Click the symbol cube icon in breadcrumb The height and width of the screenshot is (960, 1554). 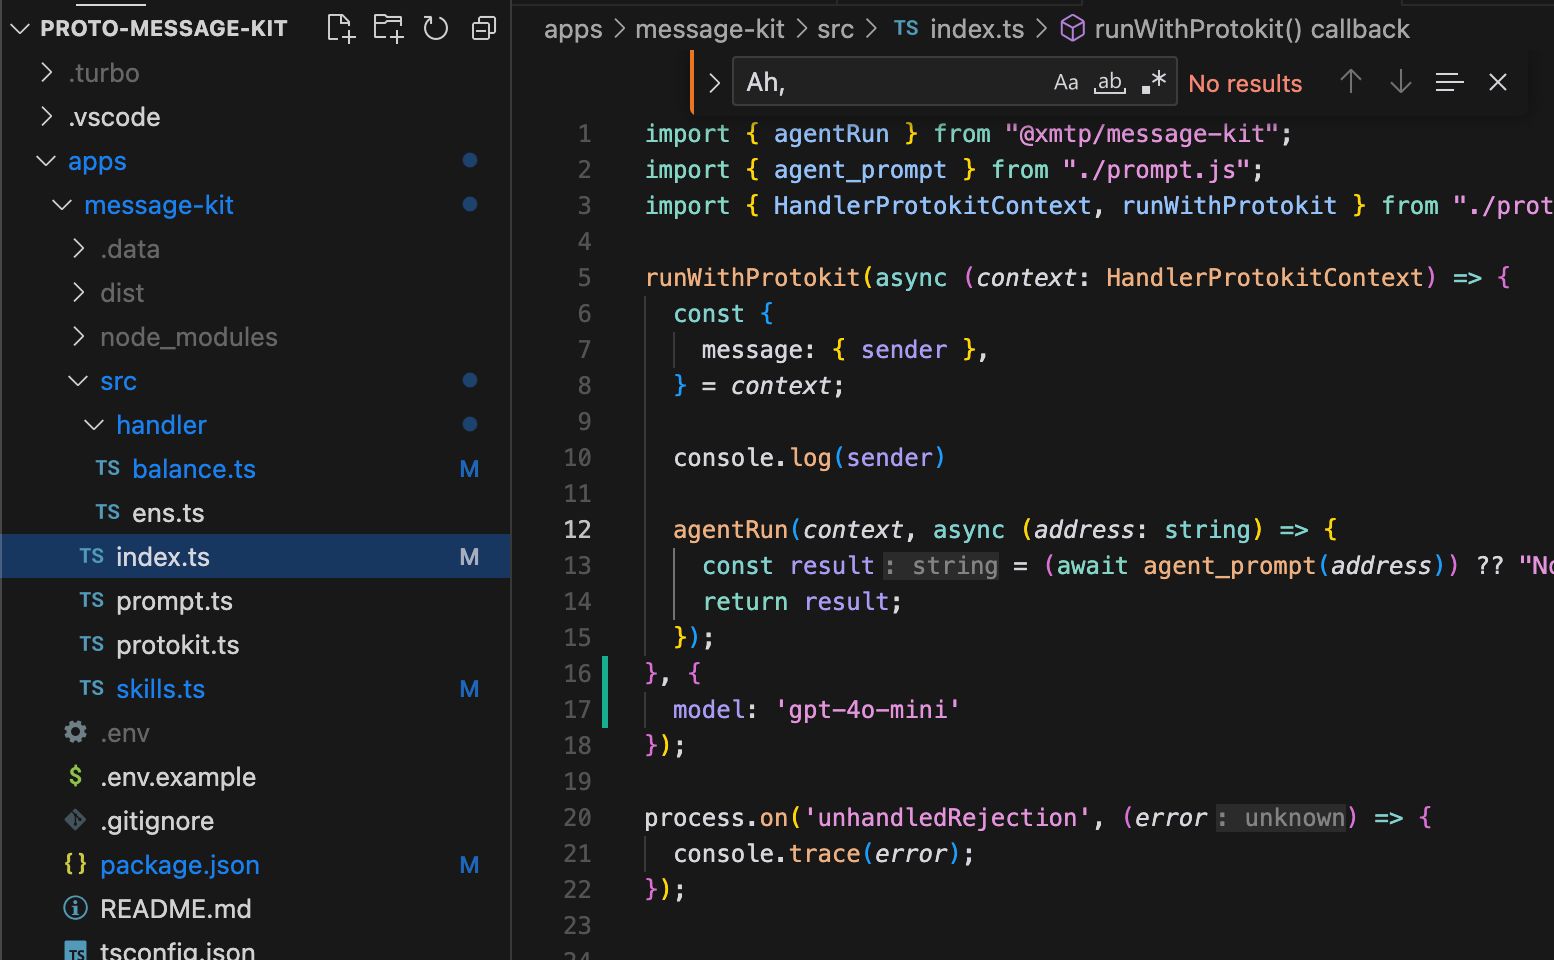(1072, 29)
